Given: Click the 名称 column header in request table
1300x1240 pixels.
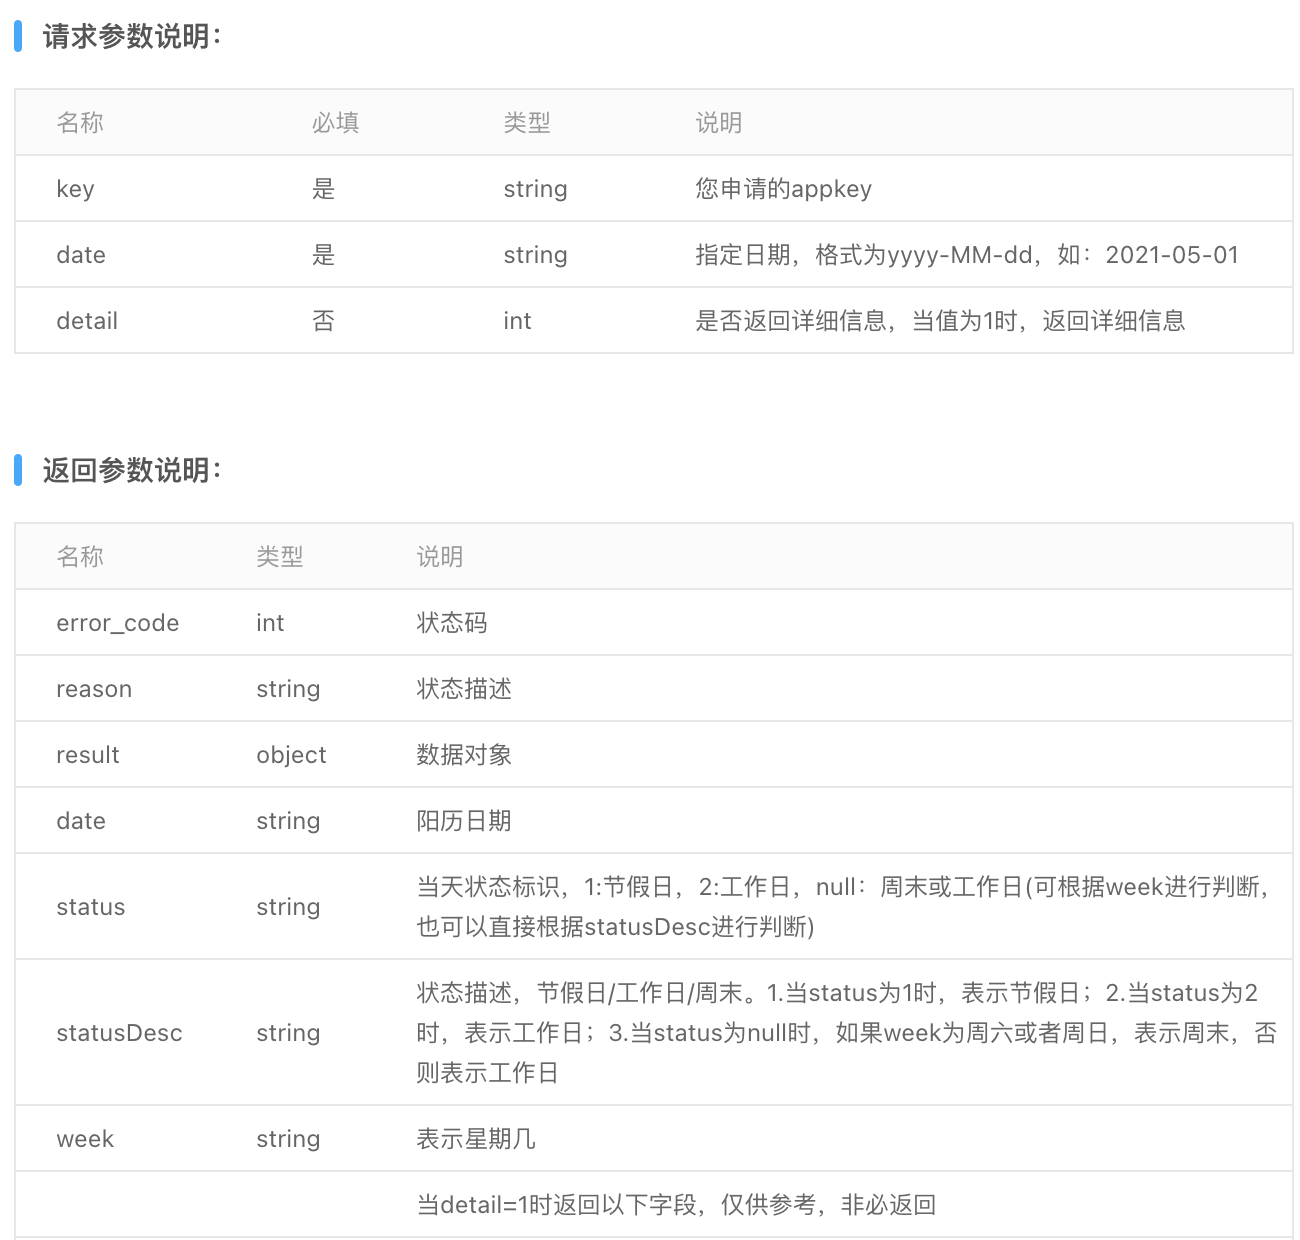Looking at the screenshot, I should (x=79, y=122).
